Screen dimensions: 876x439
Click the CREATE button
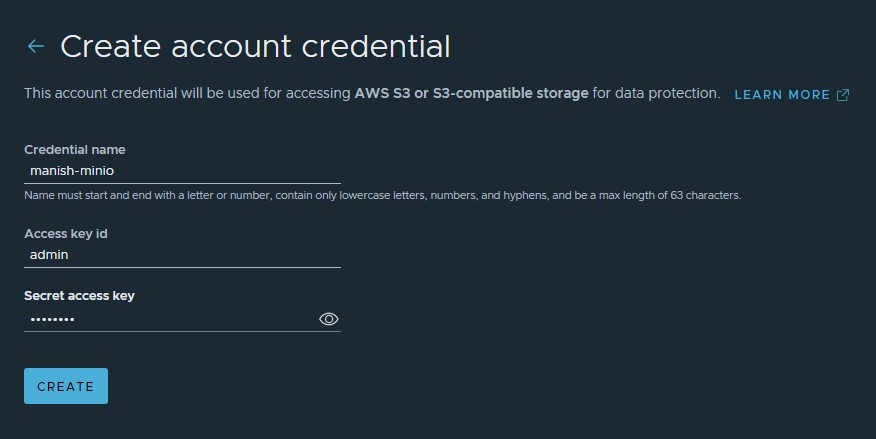click(x=66, y=386)
